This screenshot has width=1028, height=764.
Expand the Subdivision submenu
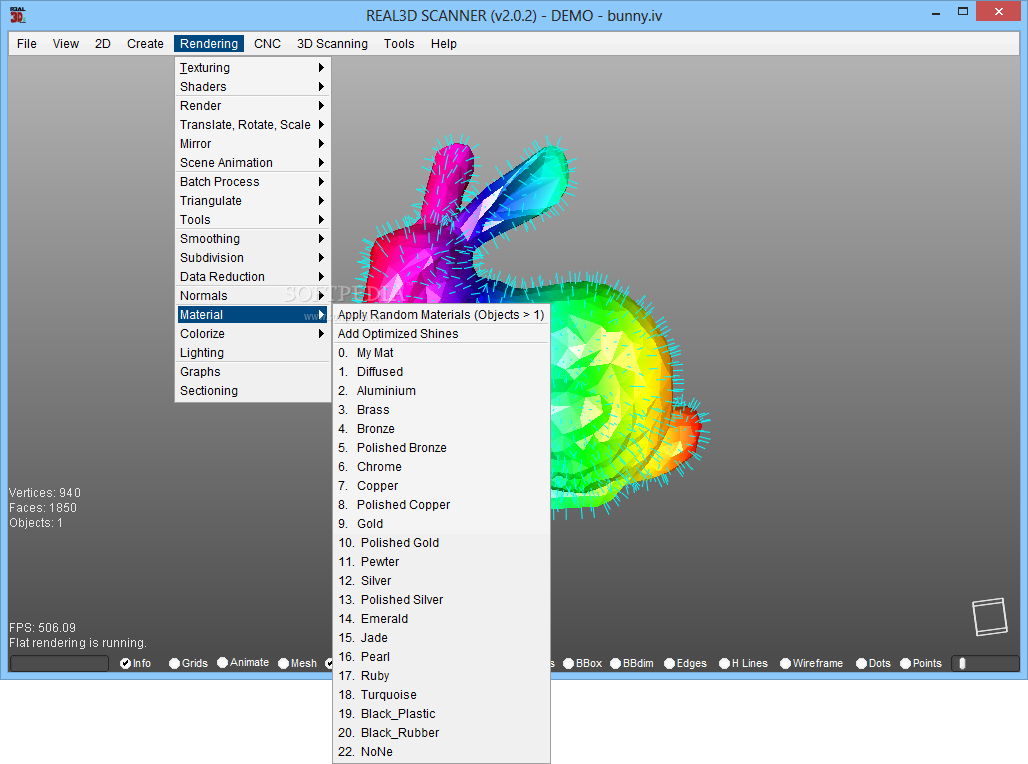pos(252,258)
